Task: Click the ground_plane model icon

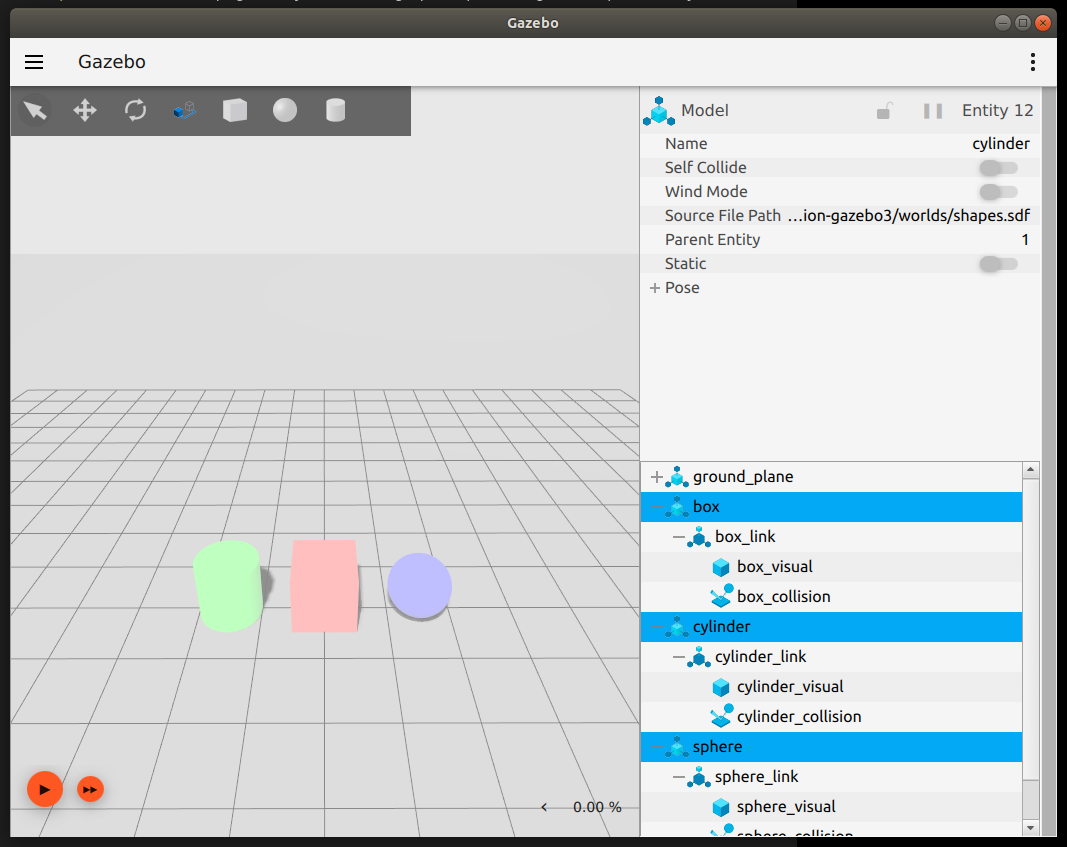Action: click(677, 477)
